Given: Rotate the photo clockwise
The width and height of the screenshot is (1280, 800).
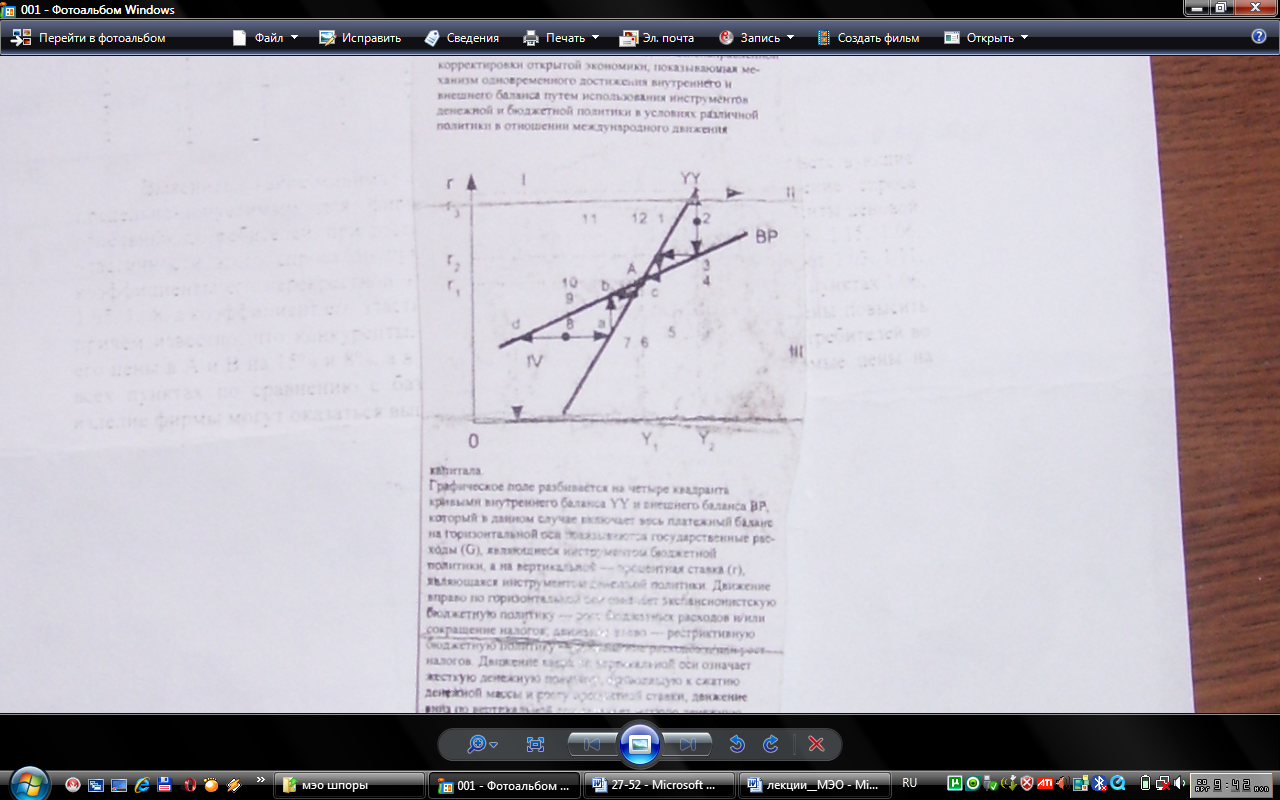Looking at the screenshot, I should point(770,744).
